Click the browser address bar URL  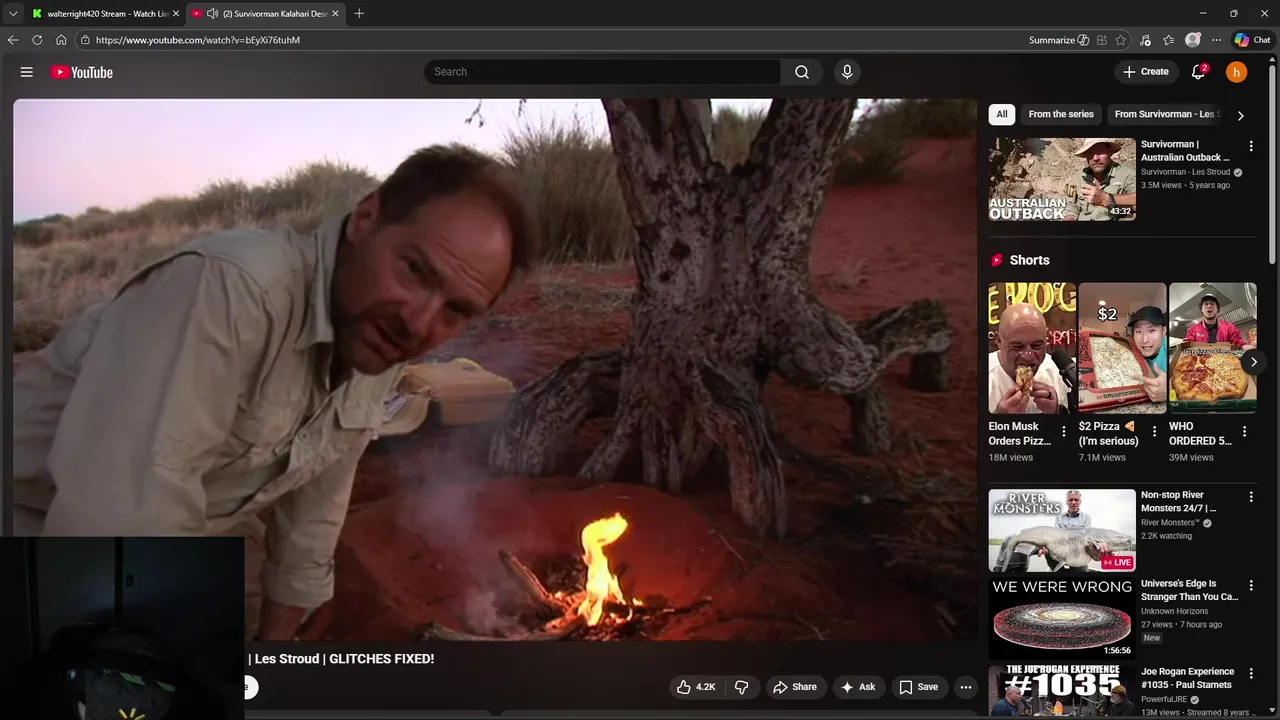pos(198,40)
